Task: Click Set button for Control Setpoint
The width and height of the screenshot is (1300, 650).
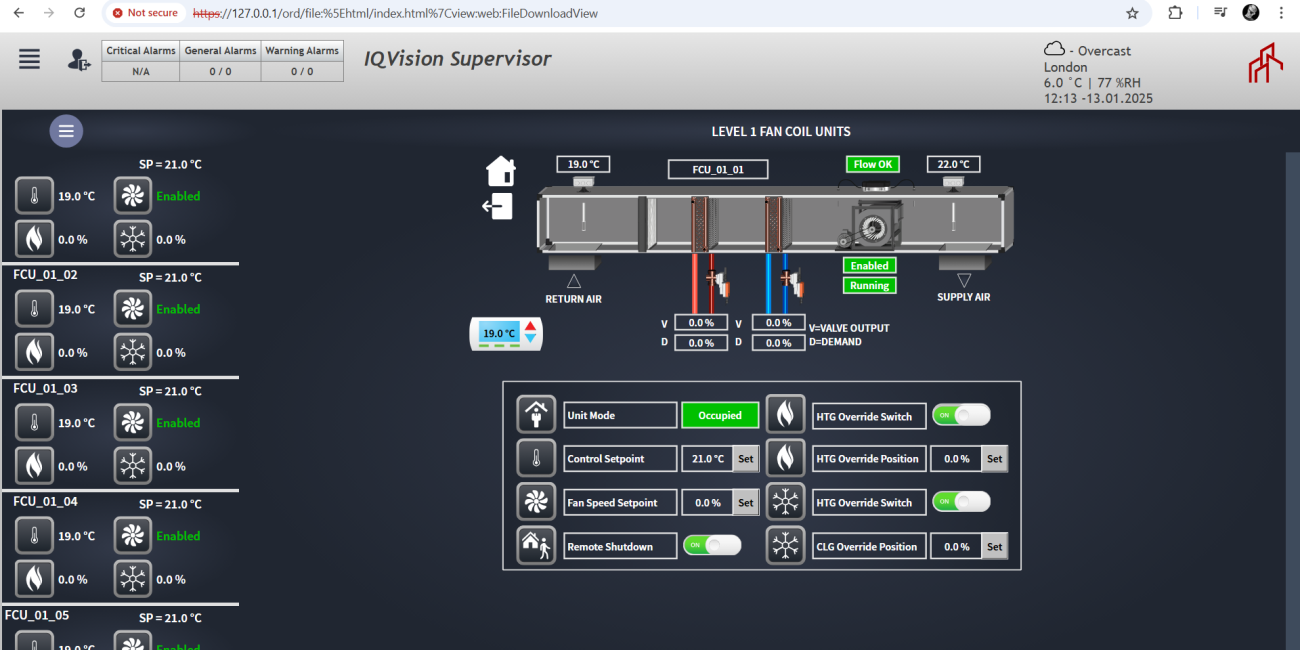Action: pos(746,459)
